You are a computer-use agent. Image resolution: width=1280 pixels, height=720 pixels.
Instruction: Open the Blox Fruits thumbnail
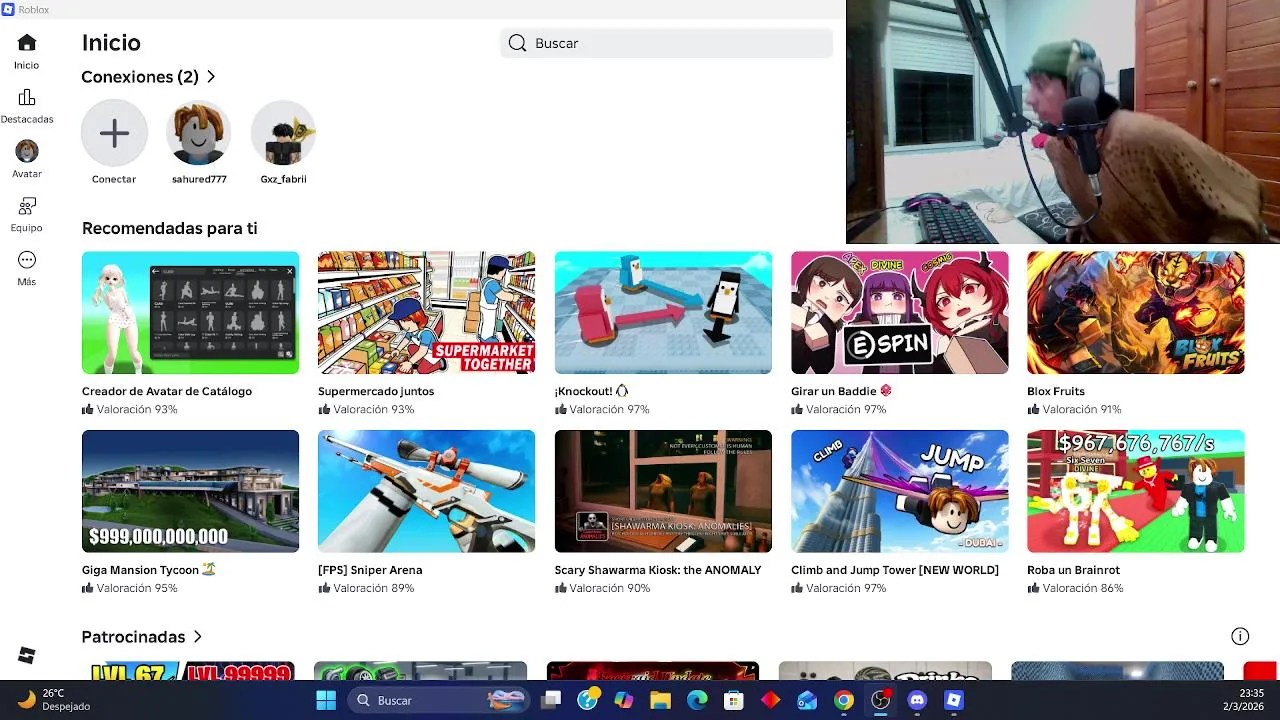pos(1135,313)
